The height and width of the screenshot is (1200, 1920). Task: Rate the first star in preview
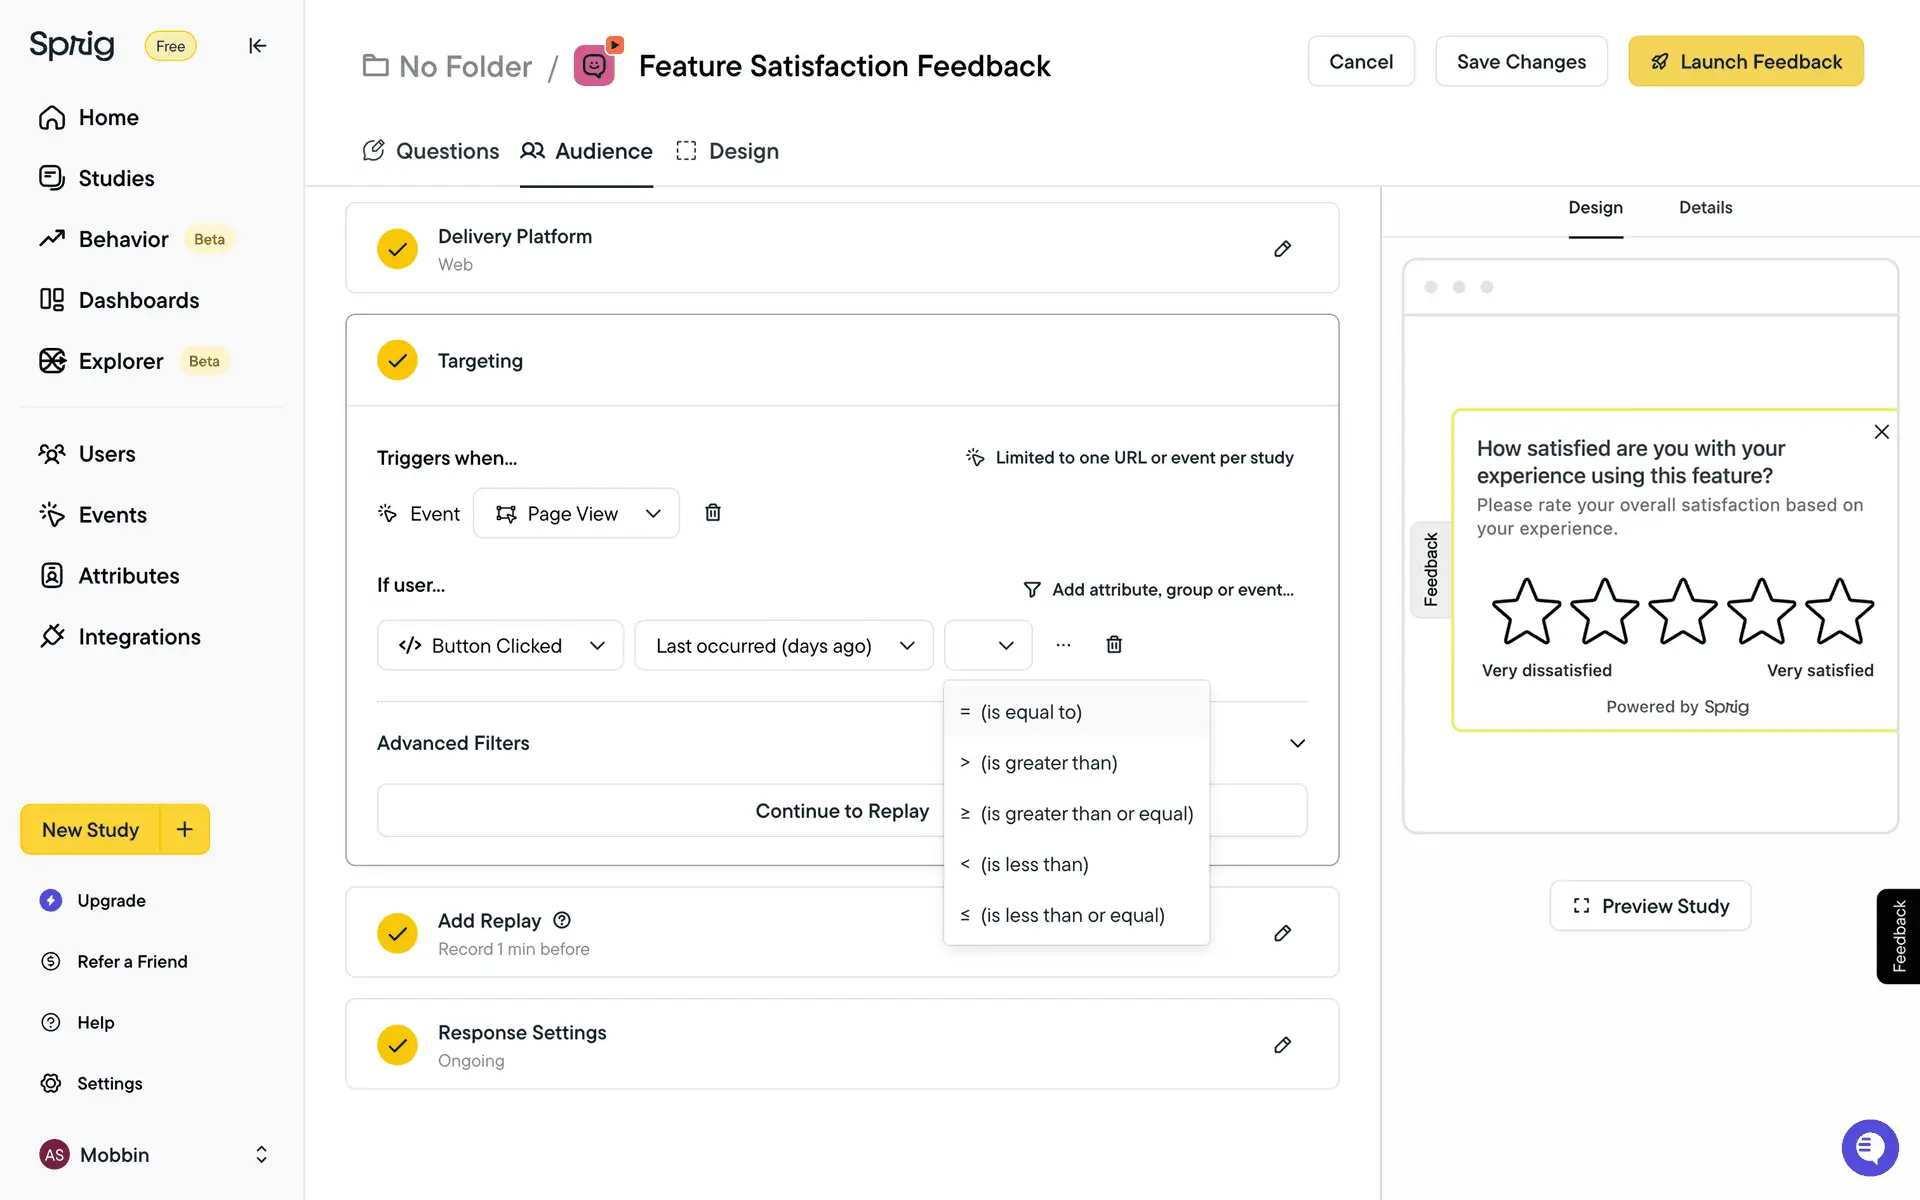pos(1526,612)
